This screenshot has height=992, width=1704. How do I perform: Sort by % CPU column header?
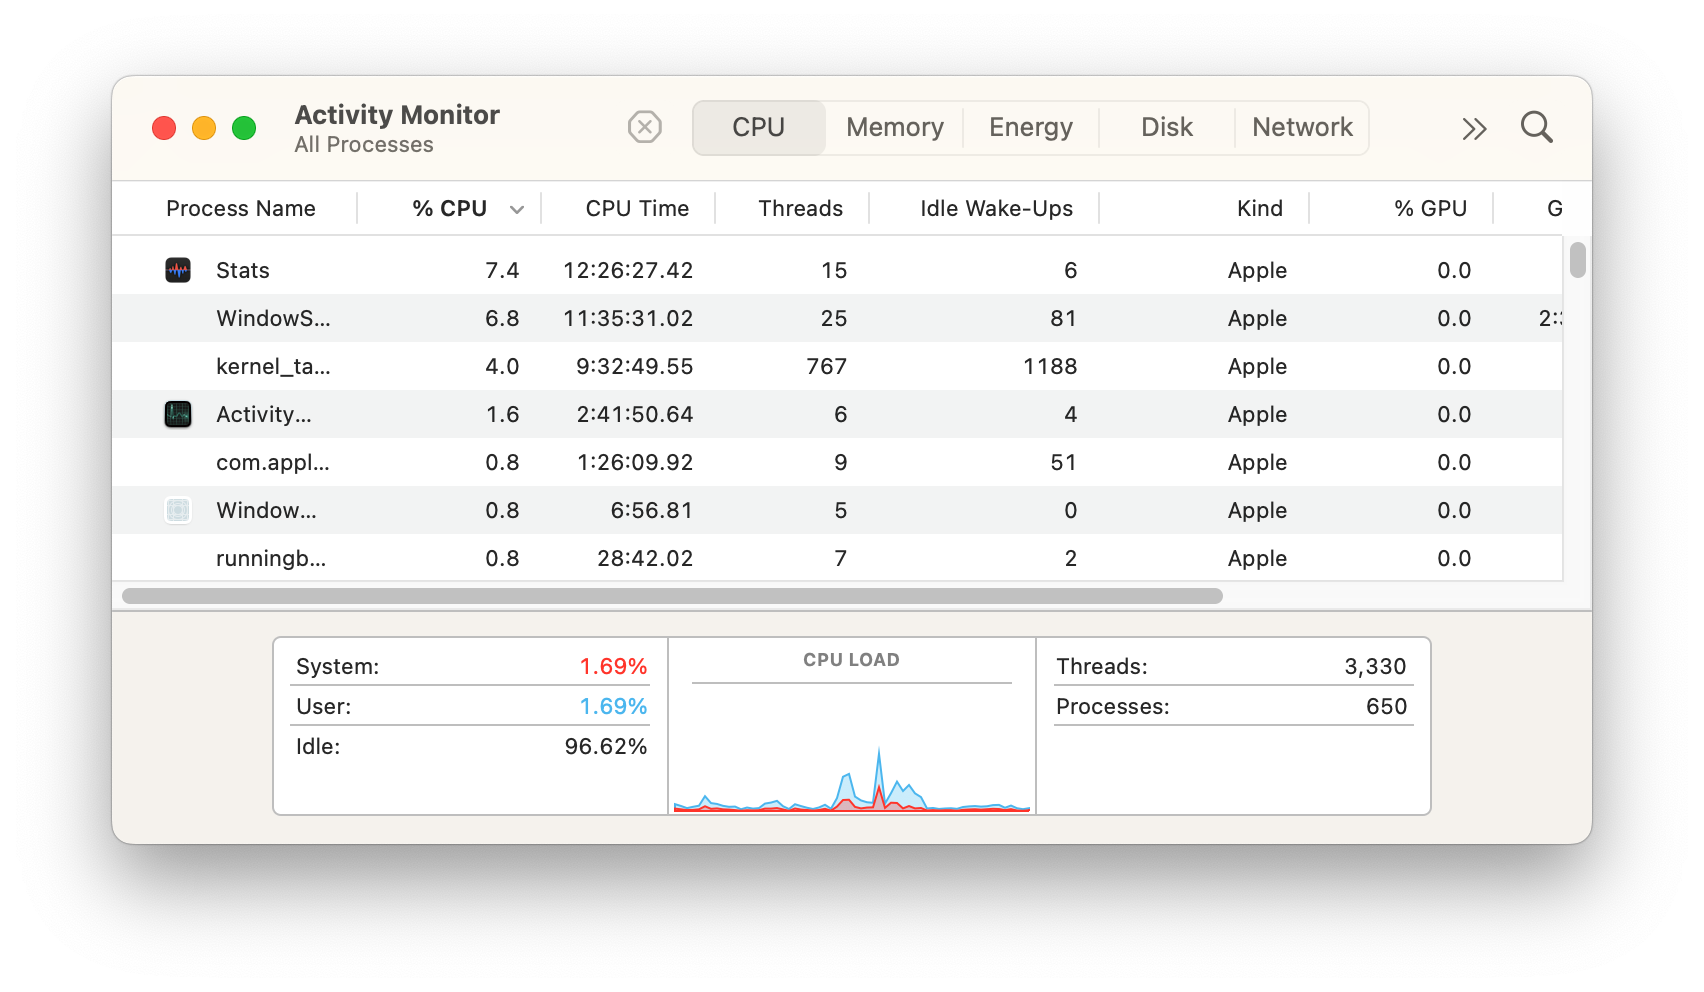pyautogui.click(x=450, y=208)
